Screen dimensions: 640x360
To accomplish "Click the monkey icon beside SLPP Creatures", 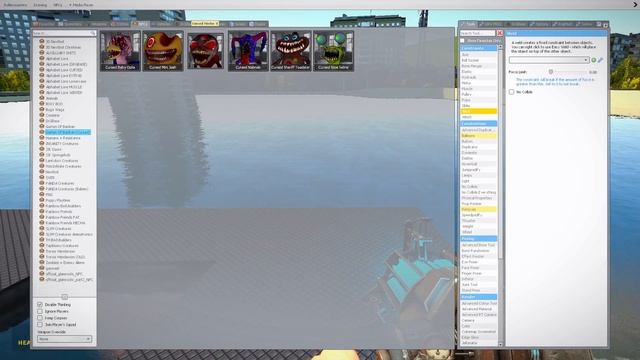I will (x=42, y=228).
